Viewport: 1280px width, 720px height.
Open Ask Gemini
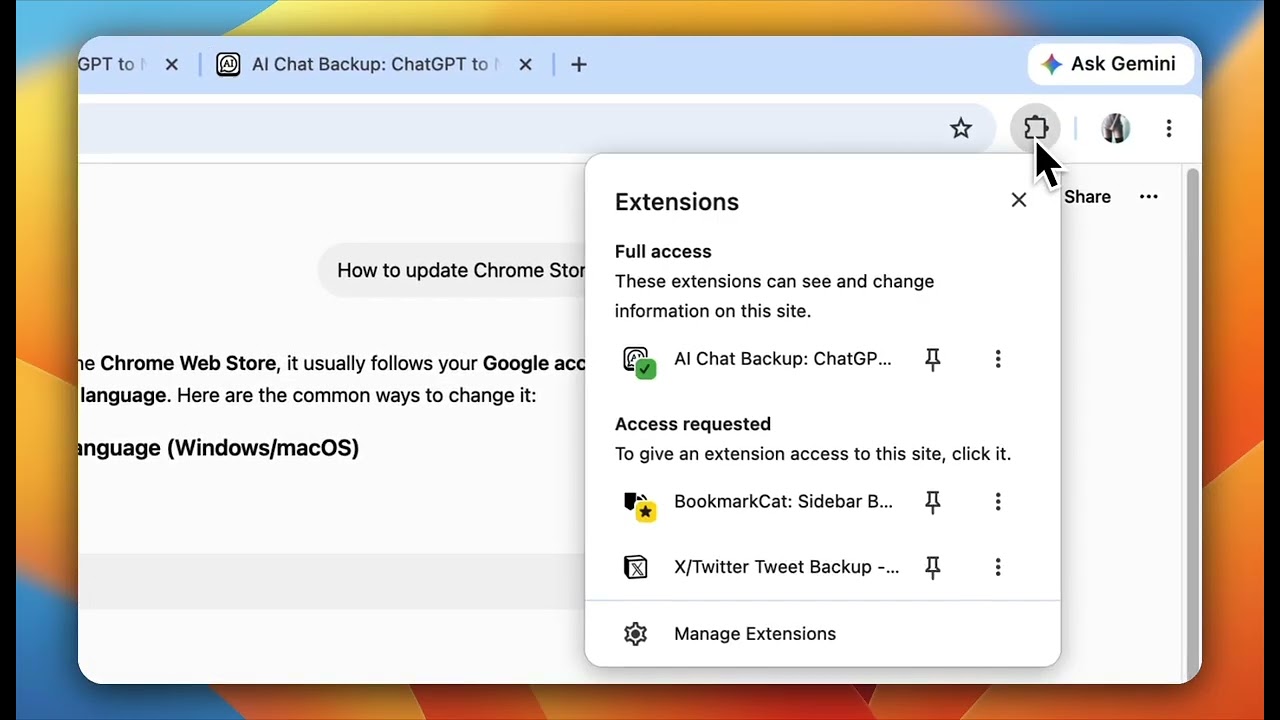coord(1110,64)
